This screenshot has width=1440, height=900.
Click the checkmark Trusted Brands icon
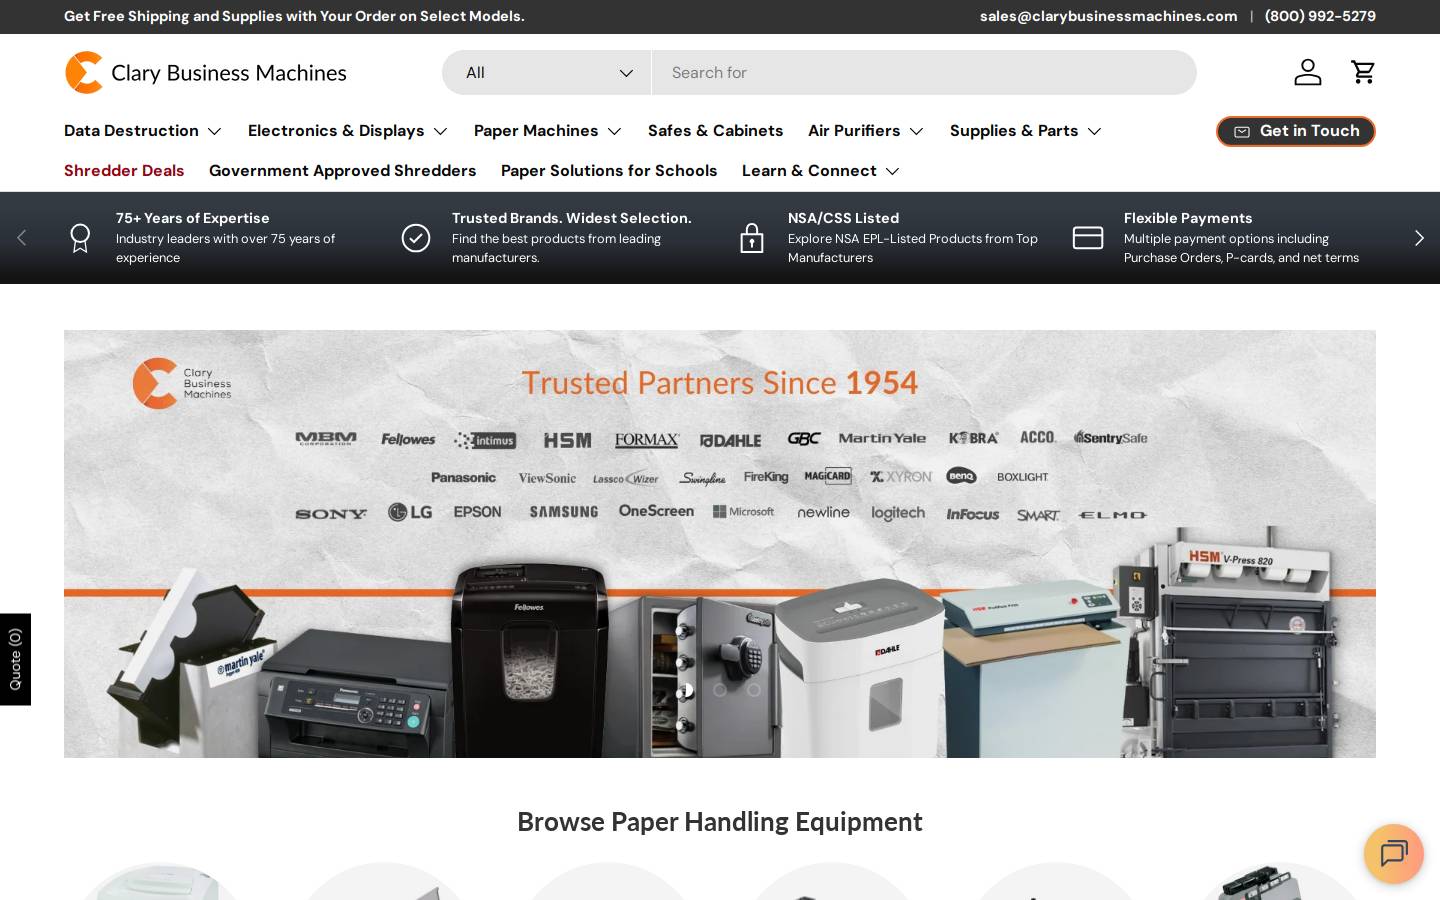(416, 238)
